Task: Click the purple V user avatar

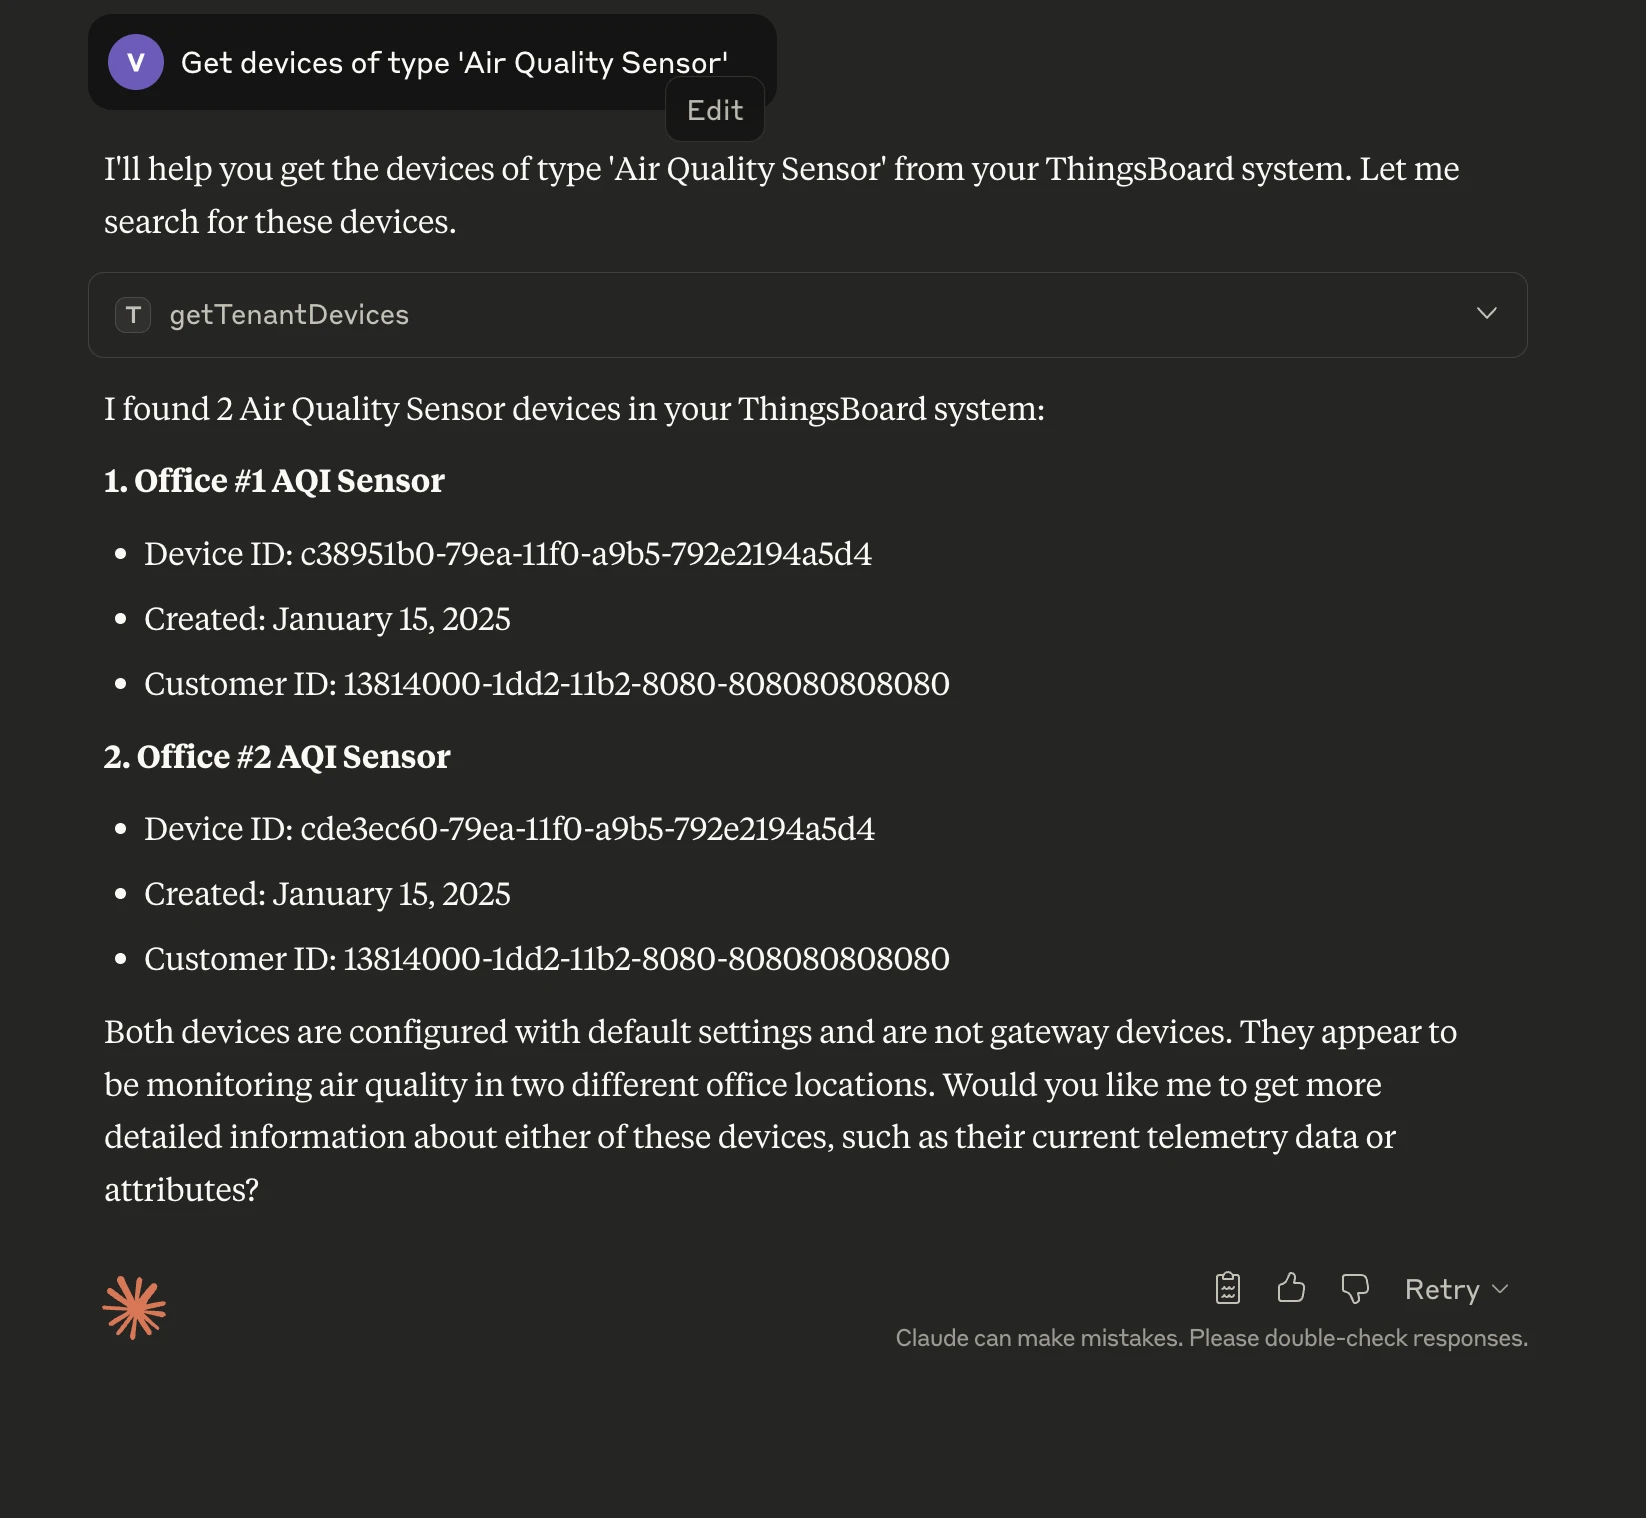Action: point(136,62)
